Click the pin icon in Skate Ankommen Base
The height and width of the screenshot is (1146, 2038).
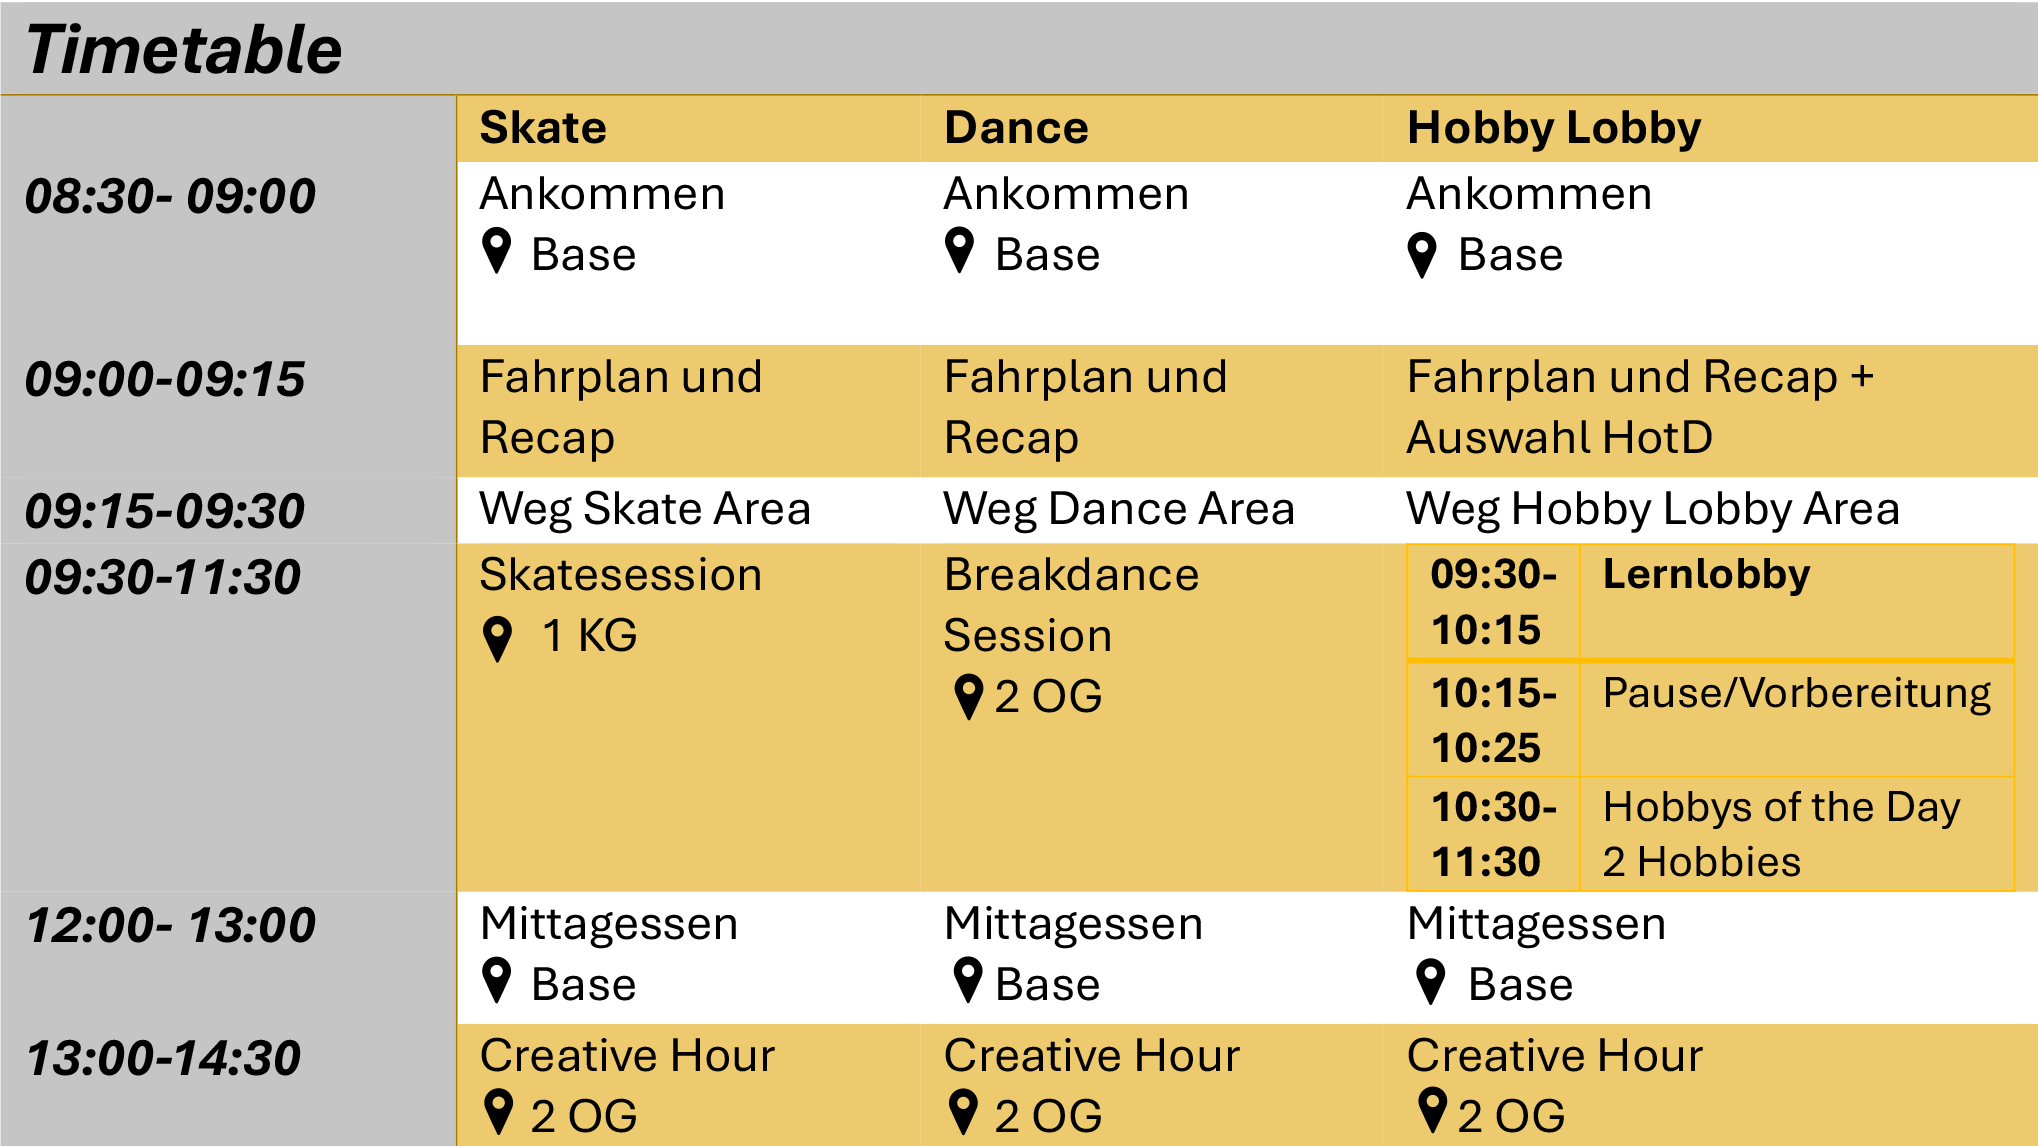[x=497, y=251]
